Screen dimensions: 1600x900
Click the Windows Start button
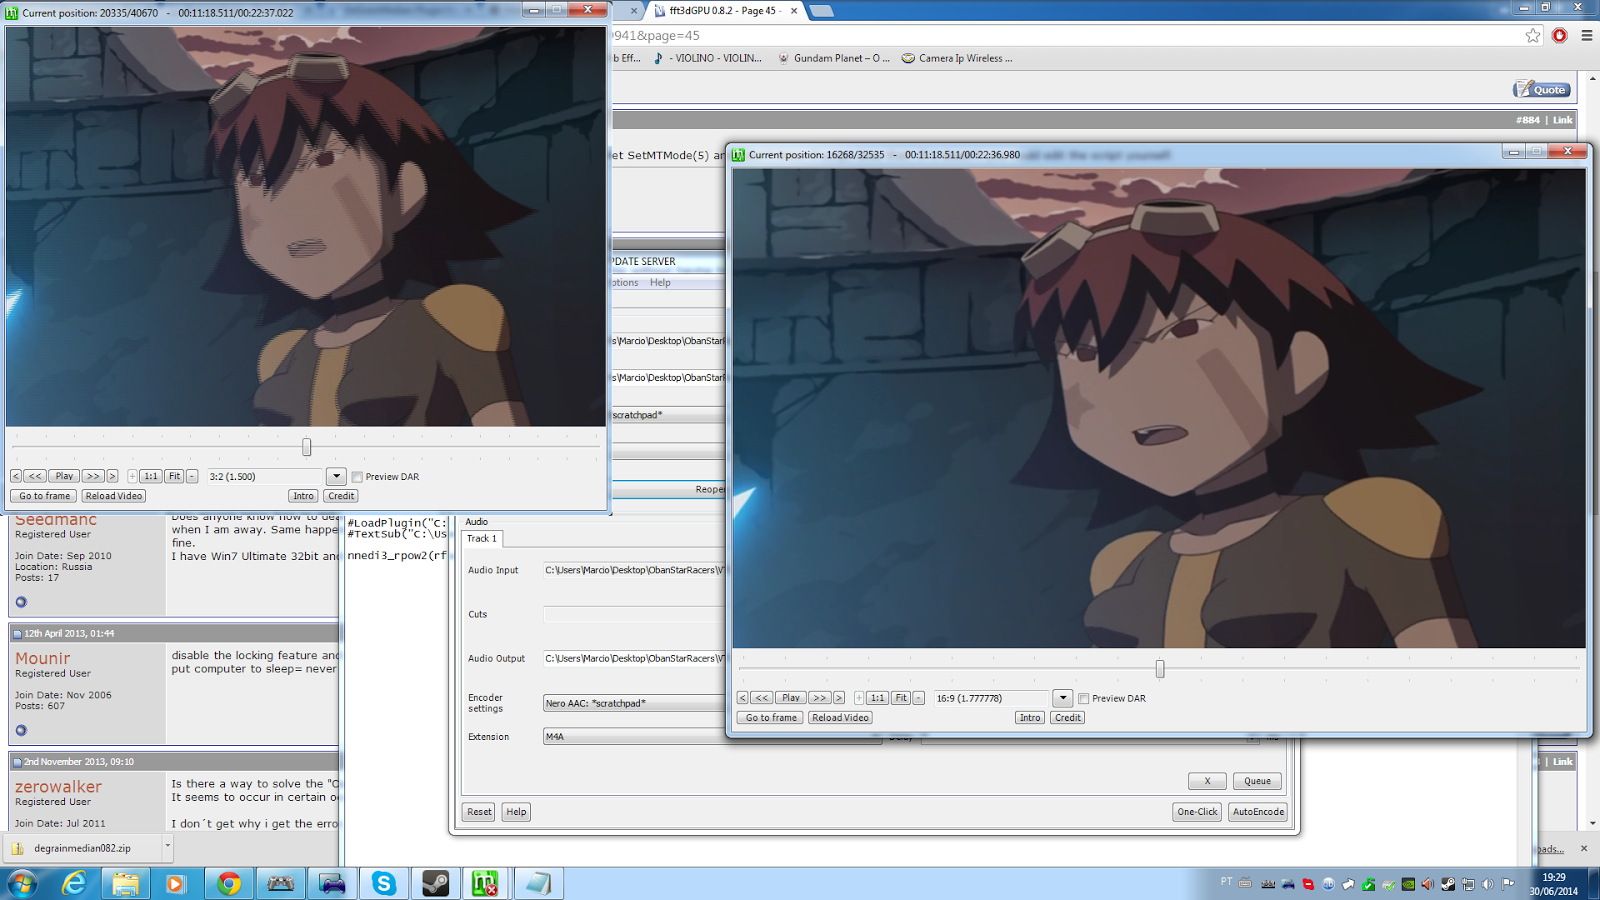[x=22, y=884]
